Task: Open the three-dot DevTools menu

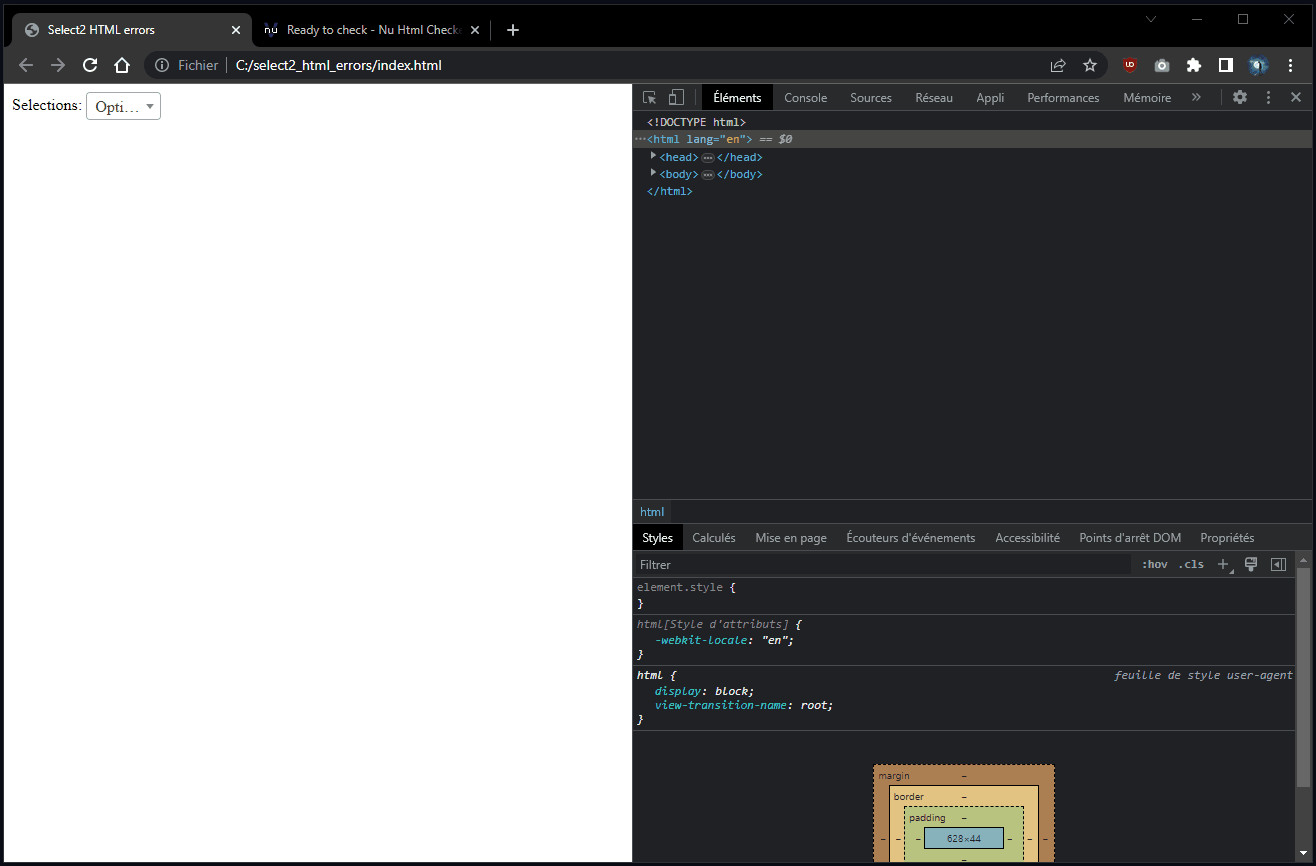Action: click(x=1268, y=97)
